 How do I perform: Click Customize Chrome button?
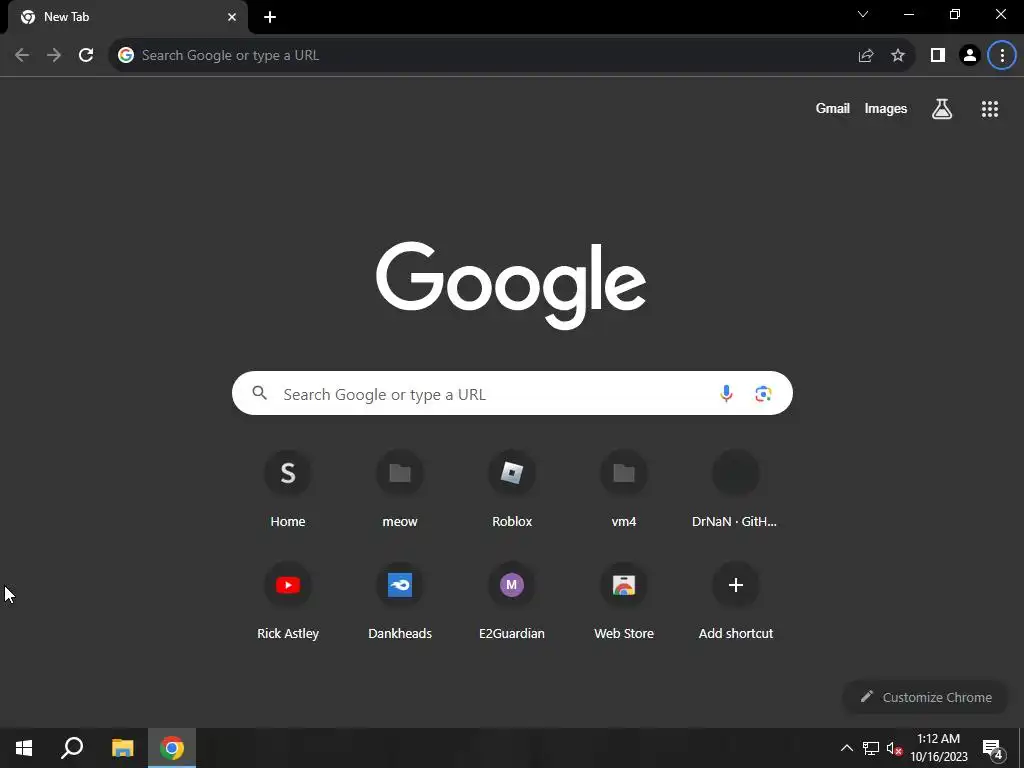pos(926,697)
